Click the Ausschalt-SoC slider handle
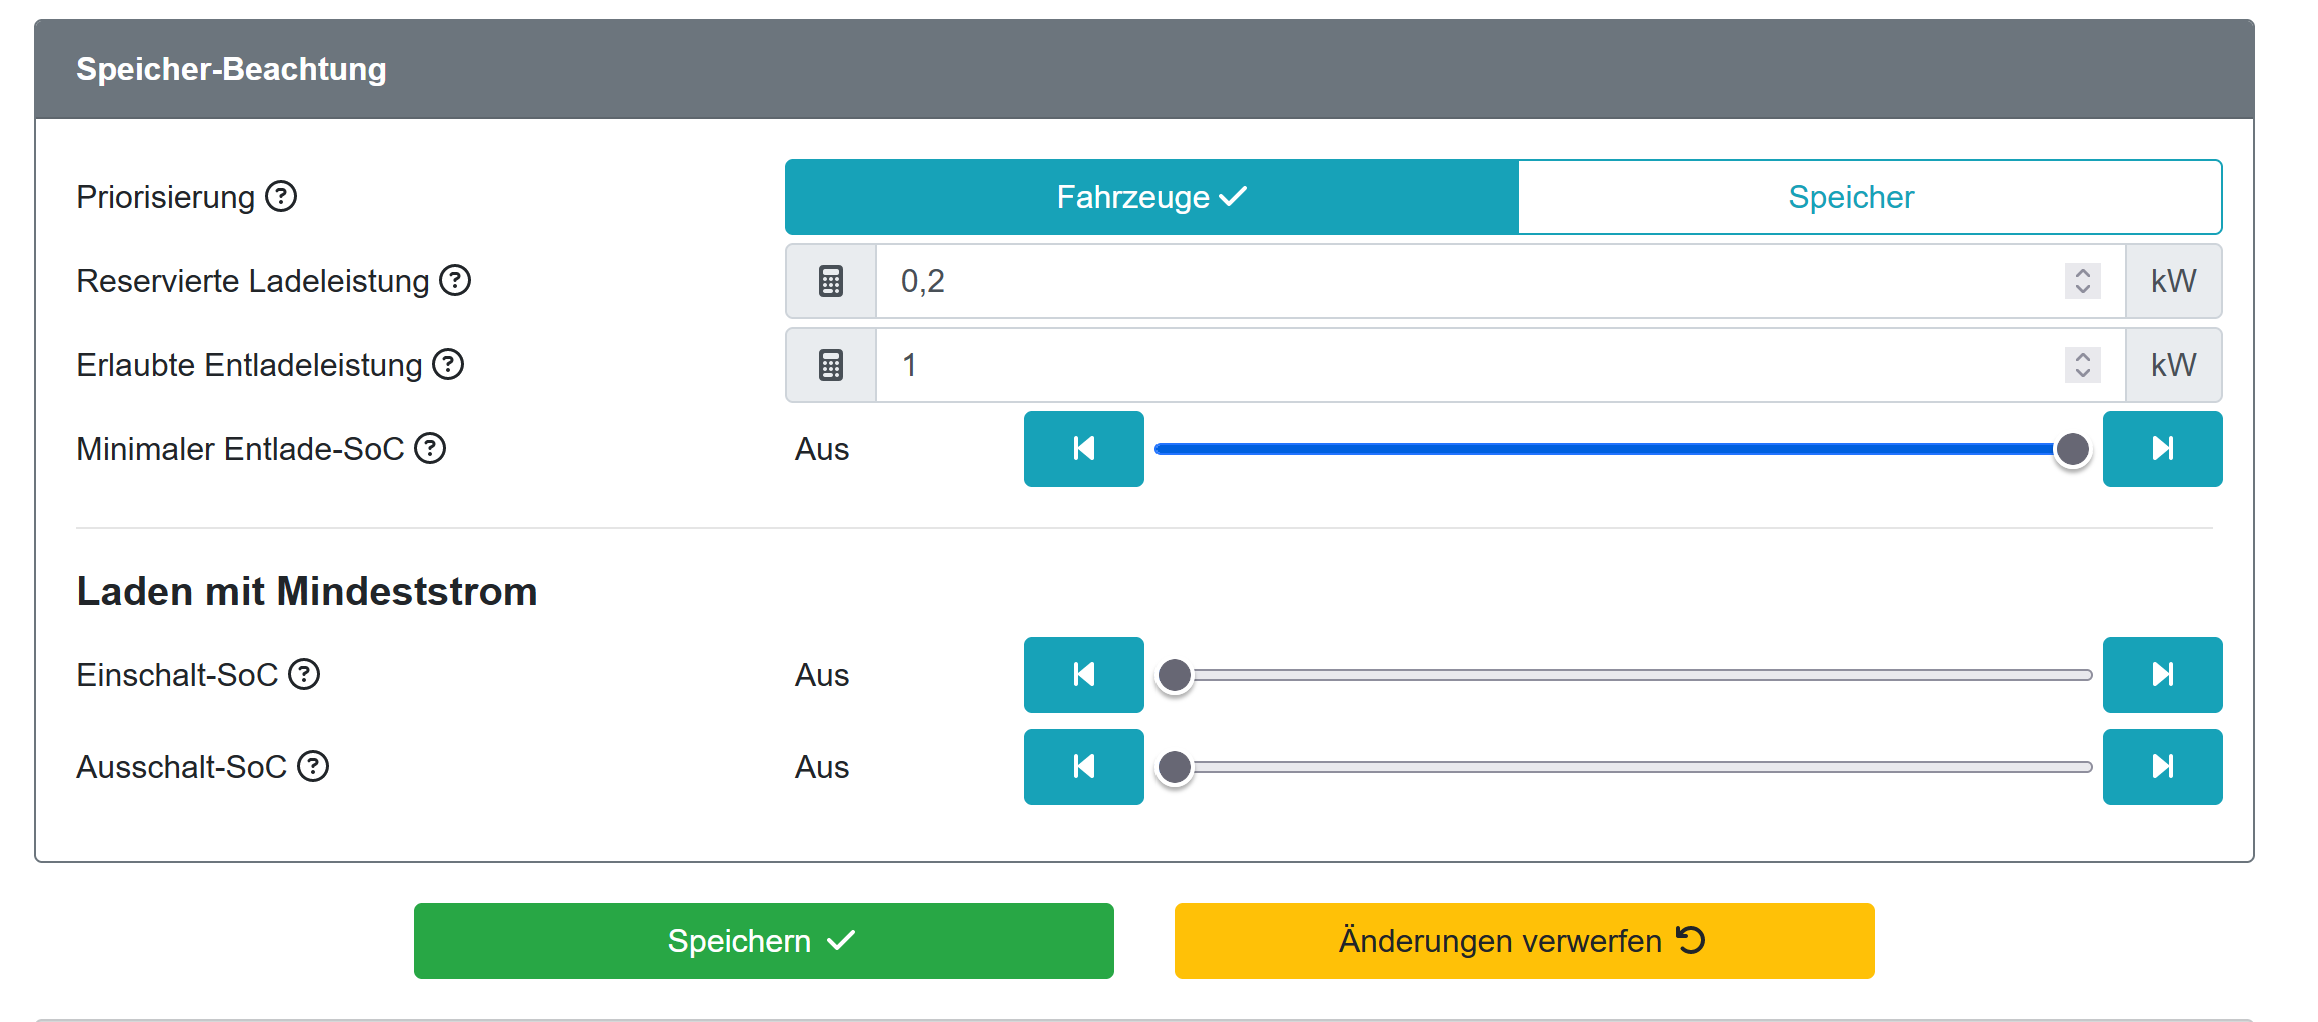 point(1175,767)
